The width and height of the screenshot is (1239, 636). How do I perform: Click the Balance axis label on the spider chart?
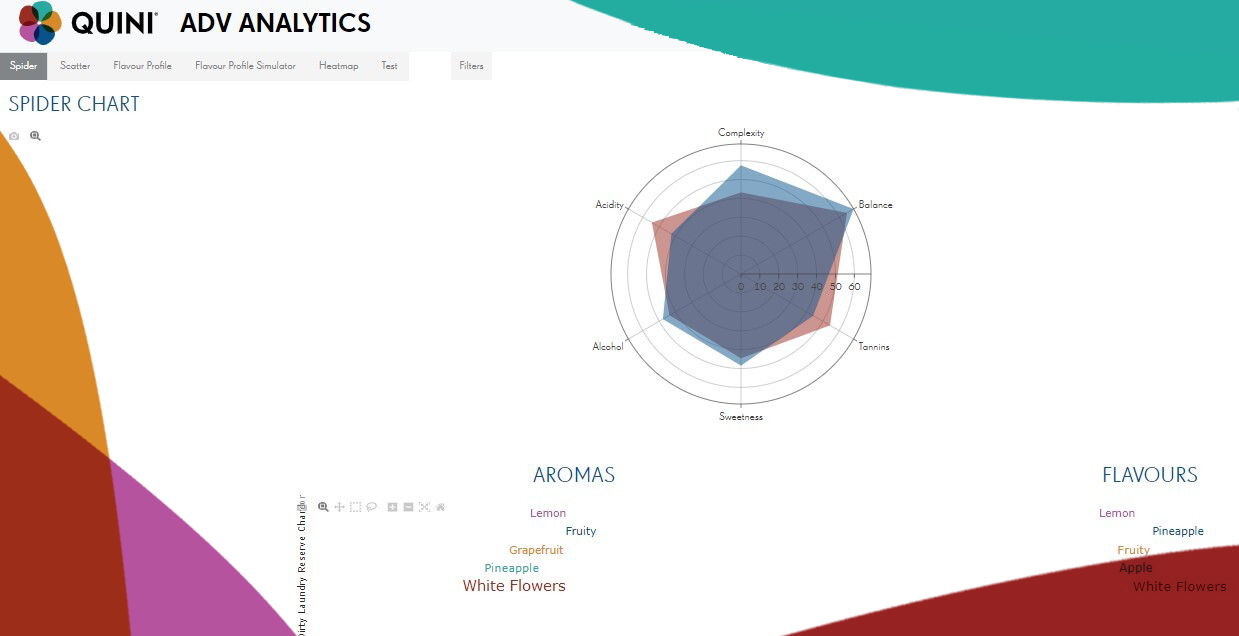click(875, 205)
